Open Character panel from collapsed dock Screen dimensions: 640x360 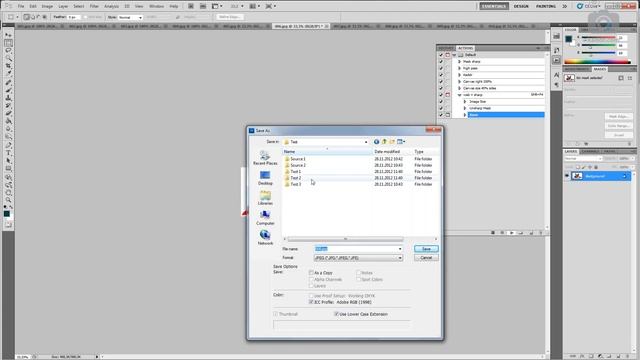coord(556,75)
